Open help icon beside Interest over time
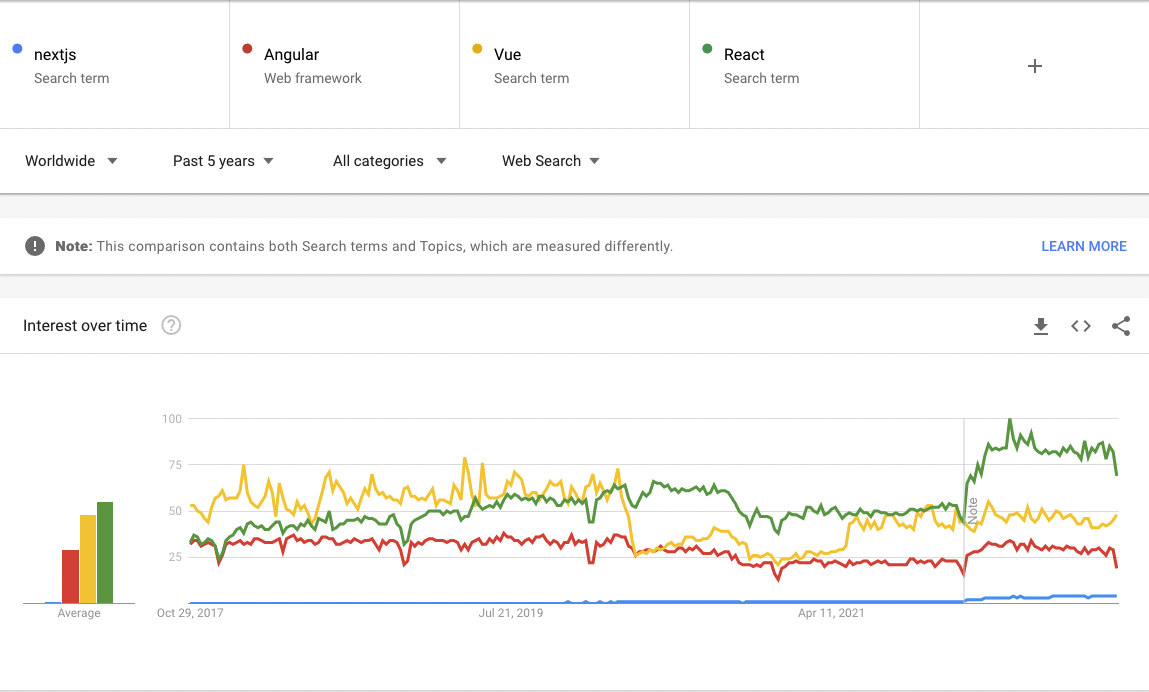The image size is (1149, 692). (x=171, y=325)
